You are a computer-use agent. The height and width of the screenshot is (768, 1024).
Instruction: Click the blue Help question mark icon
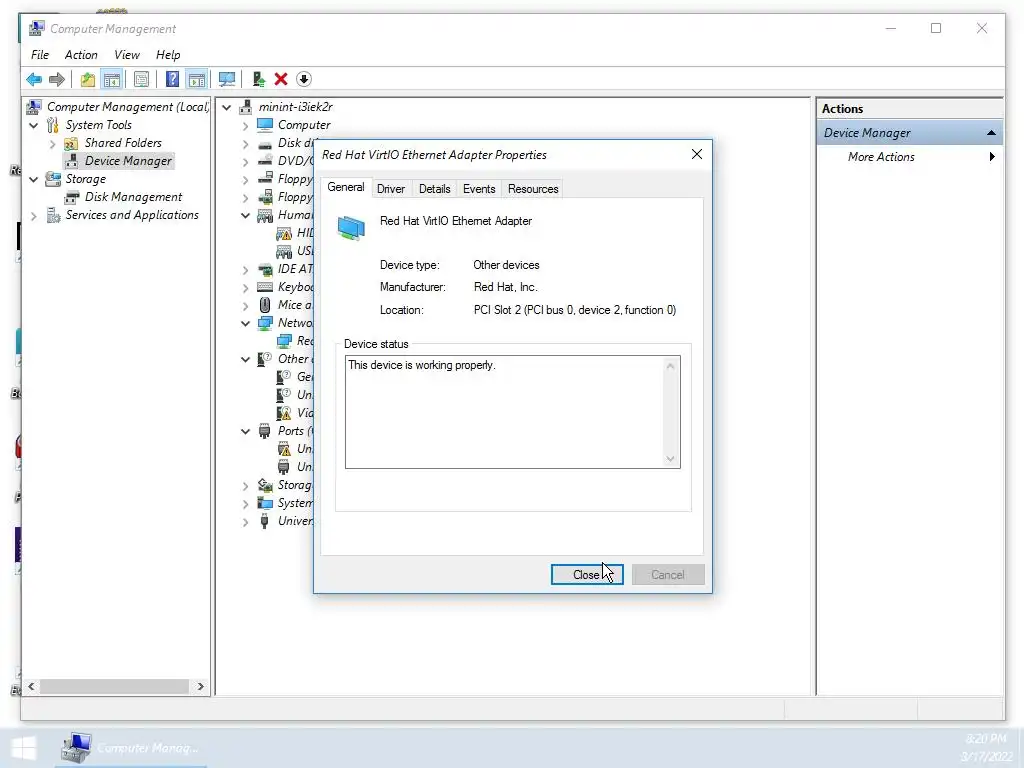[172, 80]
